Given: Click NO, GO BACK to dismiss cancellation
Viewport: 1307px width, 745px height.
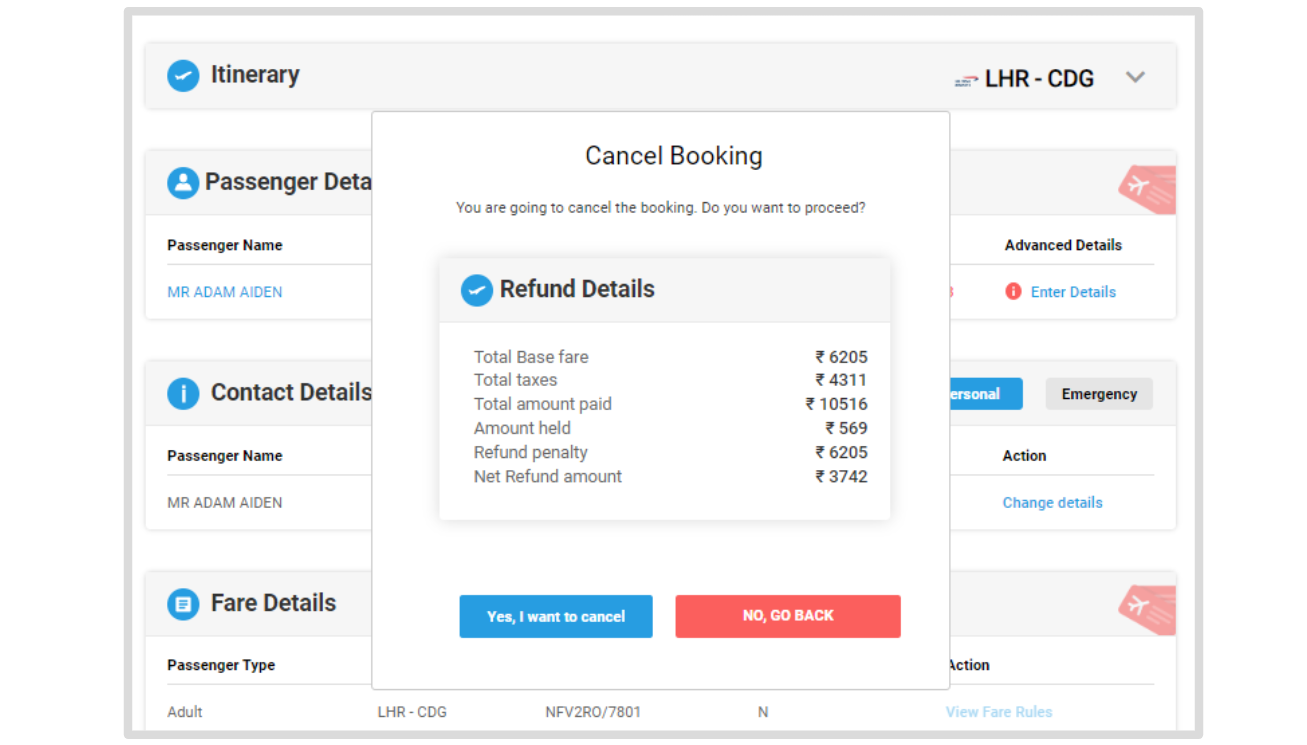Looking at the screenshot, I should click(788, 615).
